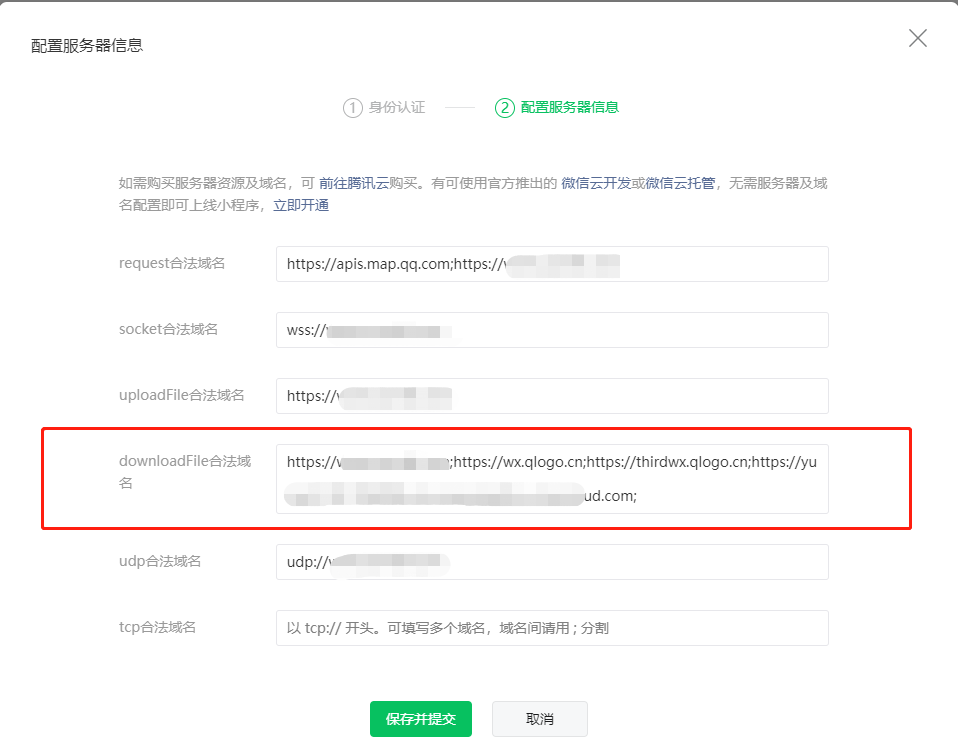958x753 pixels.
Task: Open the 微信云托管 link
Action: (x=680, y=183)
